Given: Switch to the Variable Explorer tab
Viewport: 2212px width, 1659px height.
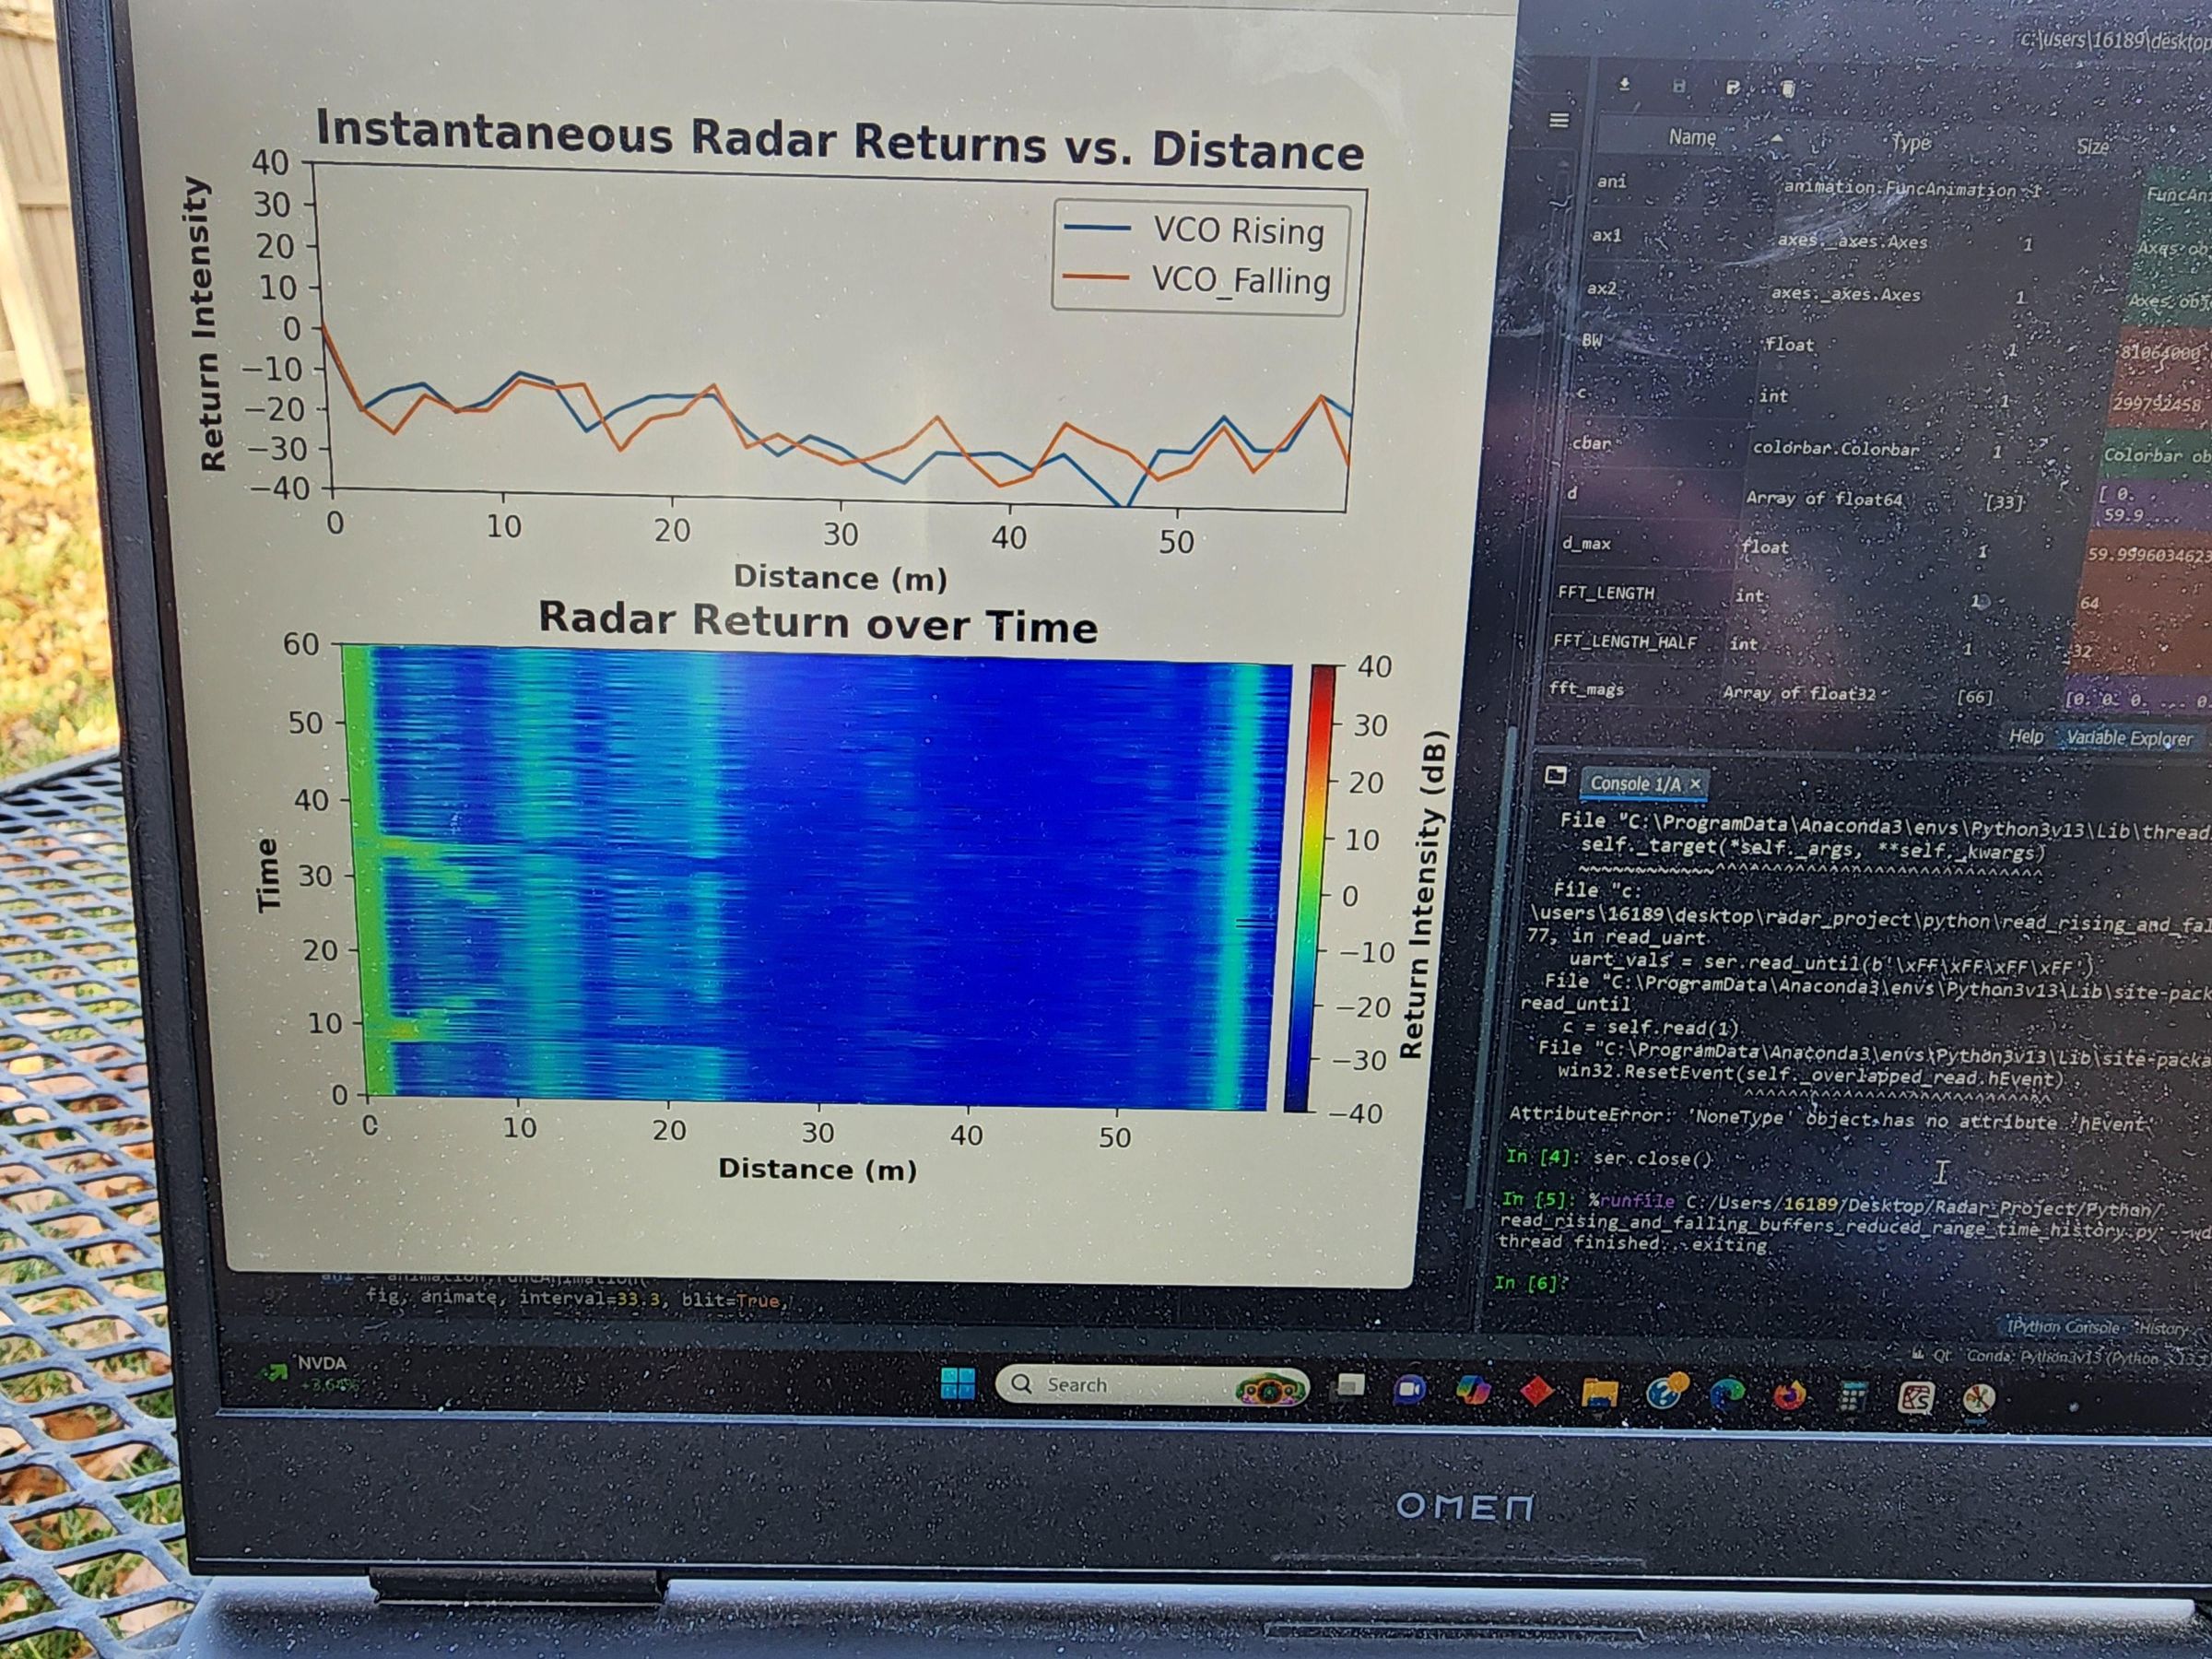Looking at the screenshot, I should point(2129,738).
